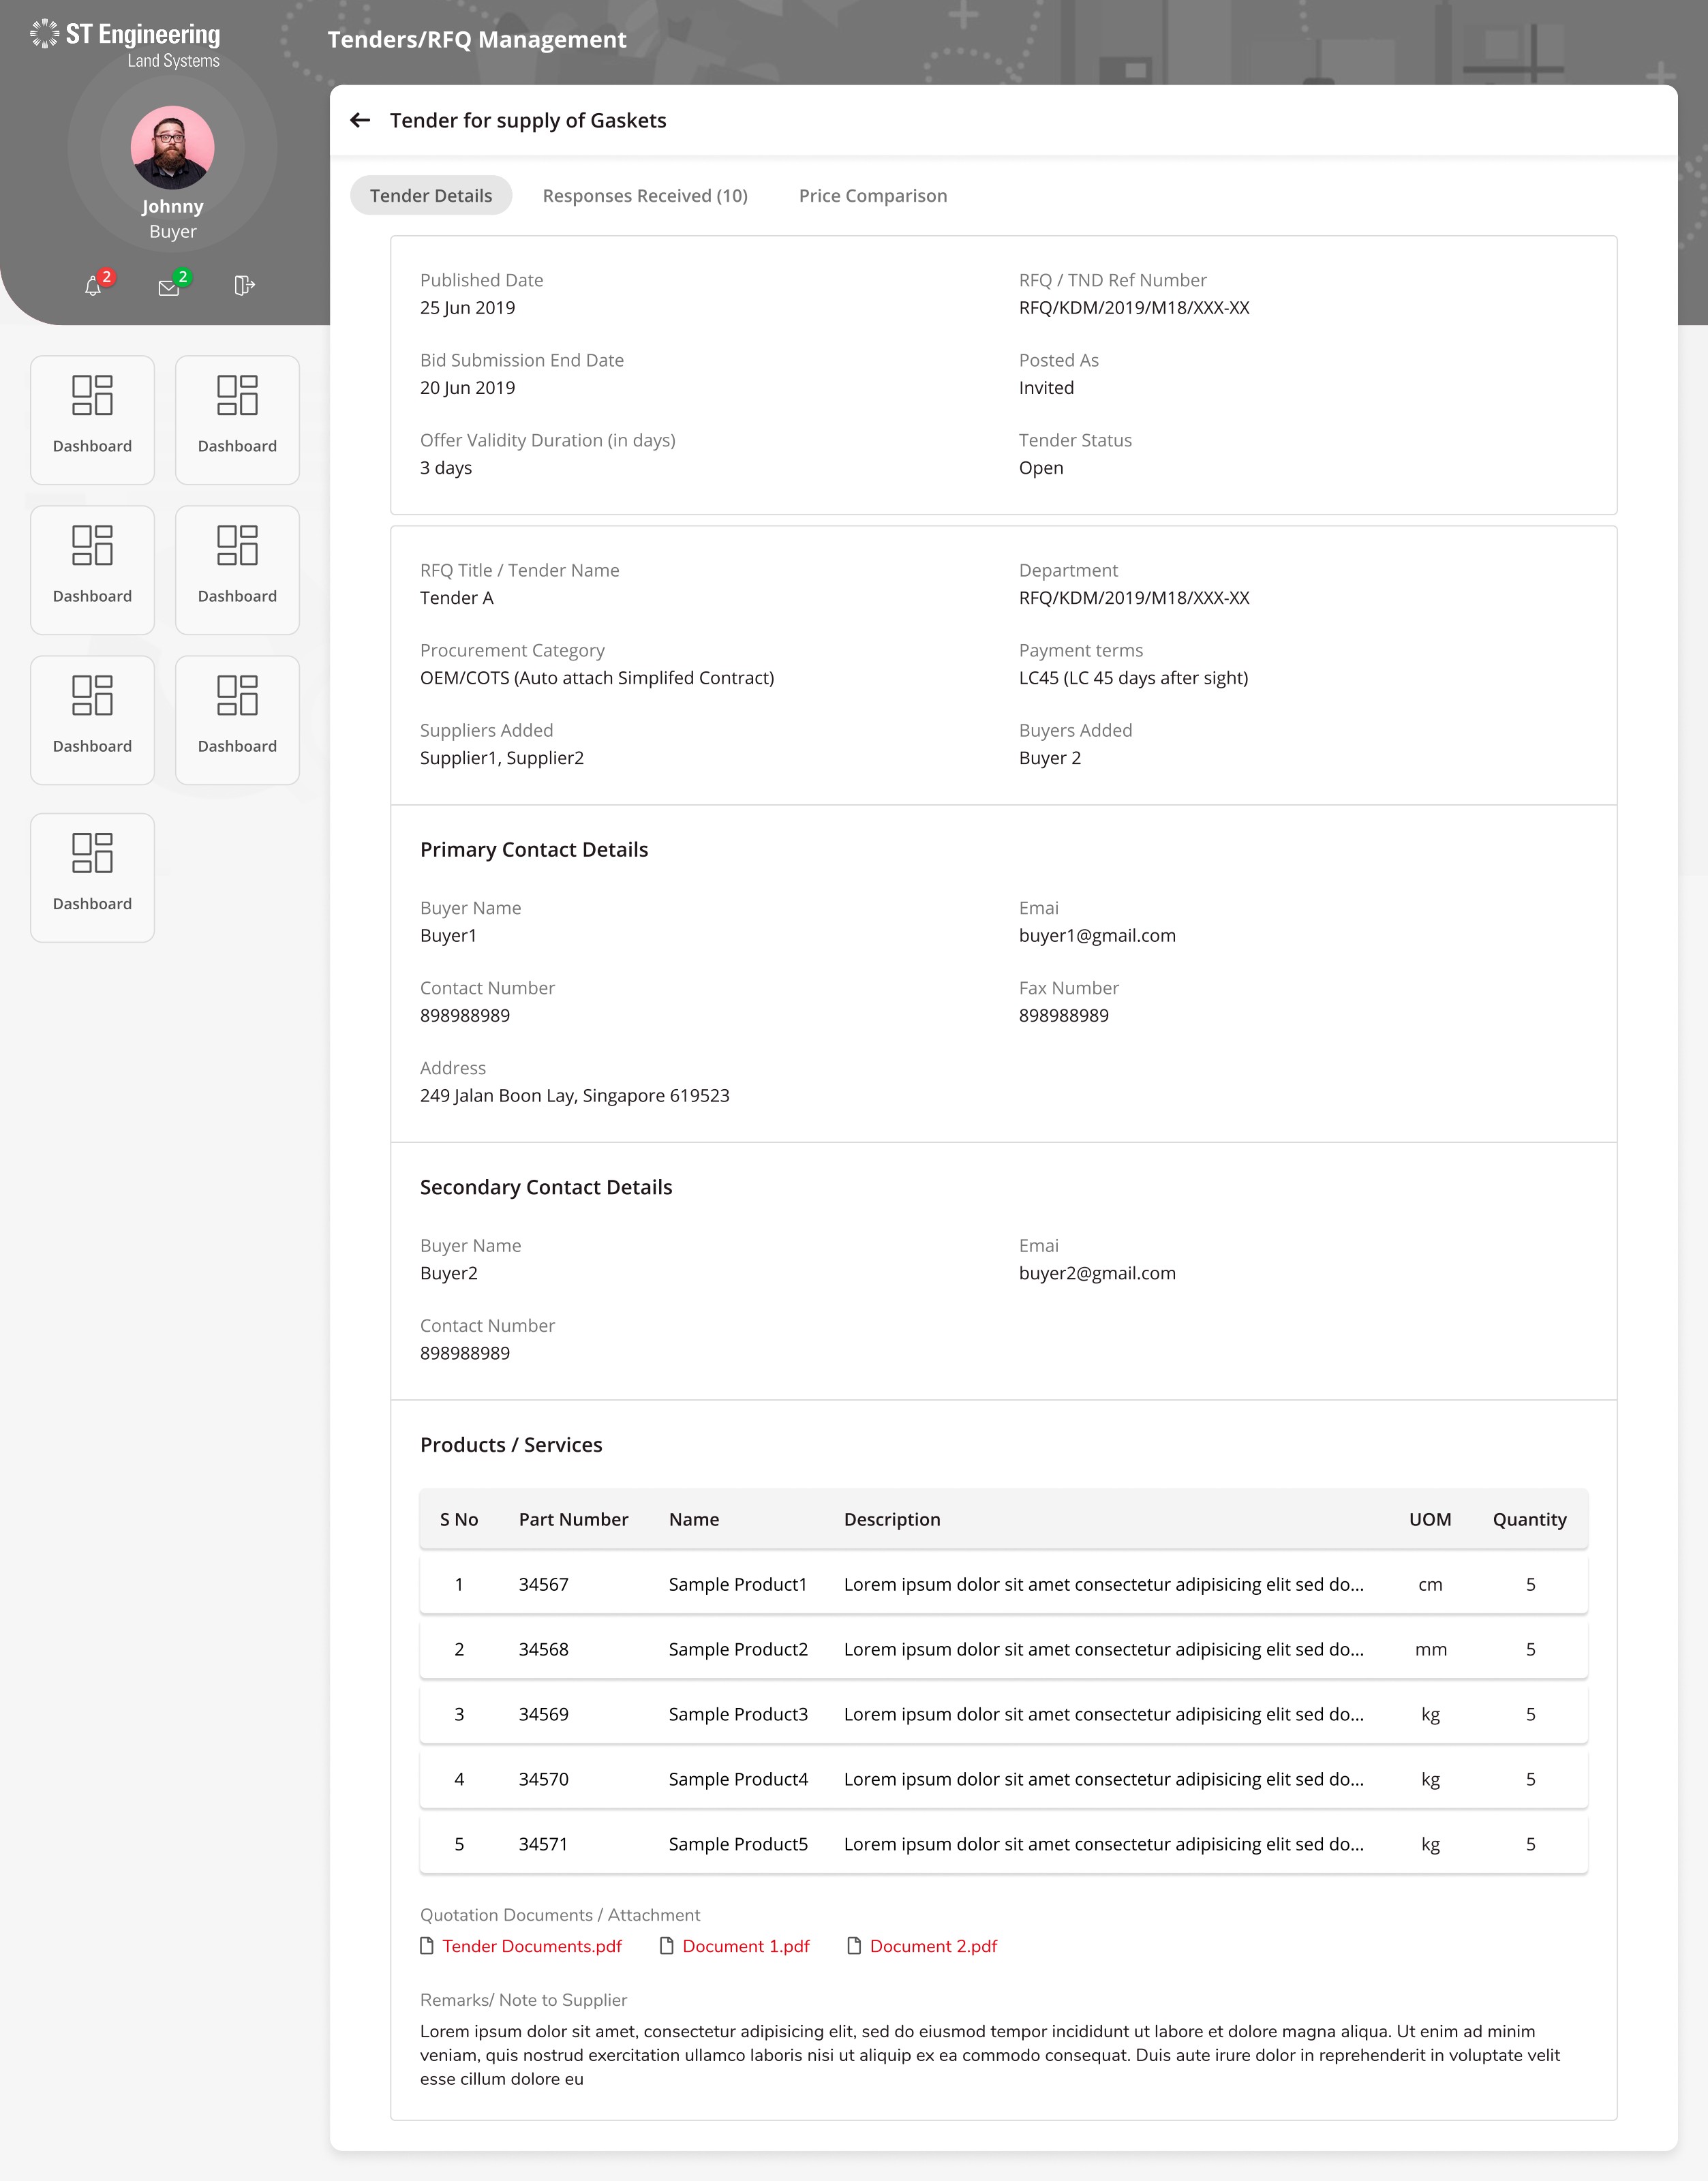
Task: Select part number 34571 cell
Action: click(543, 1843)
